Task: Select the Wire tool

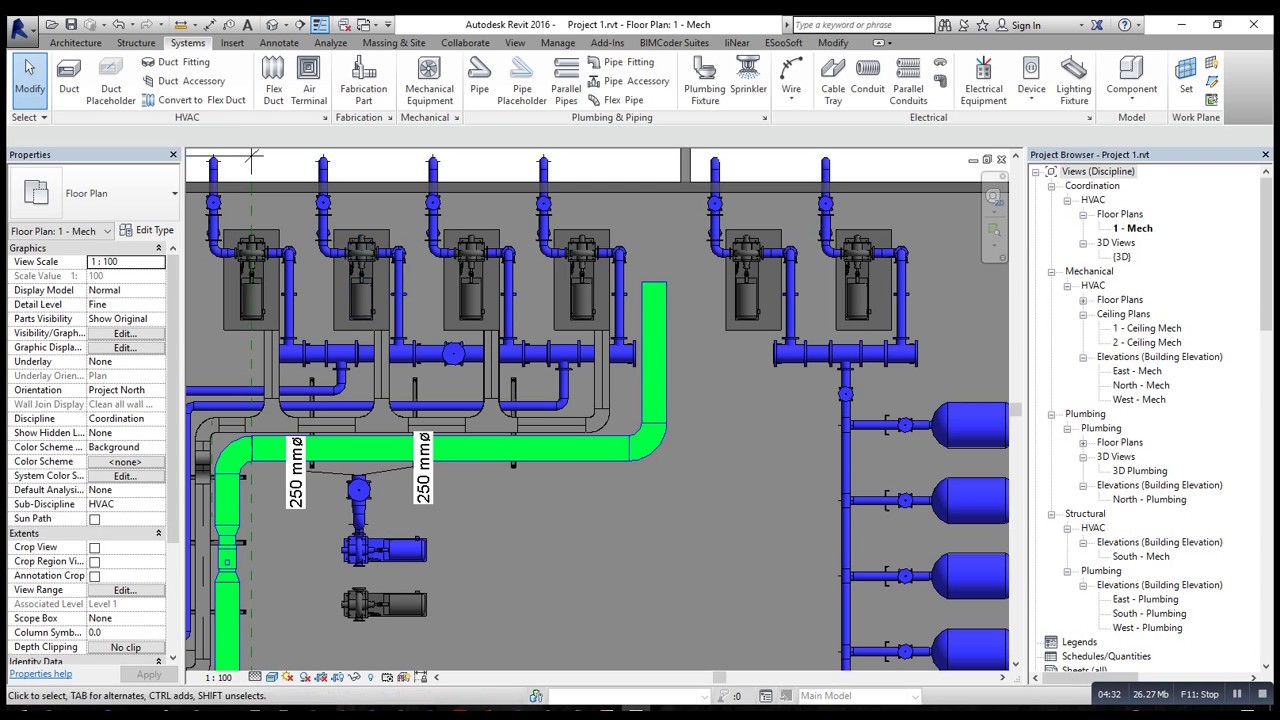Action: (791, 80)
